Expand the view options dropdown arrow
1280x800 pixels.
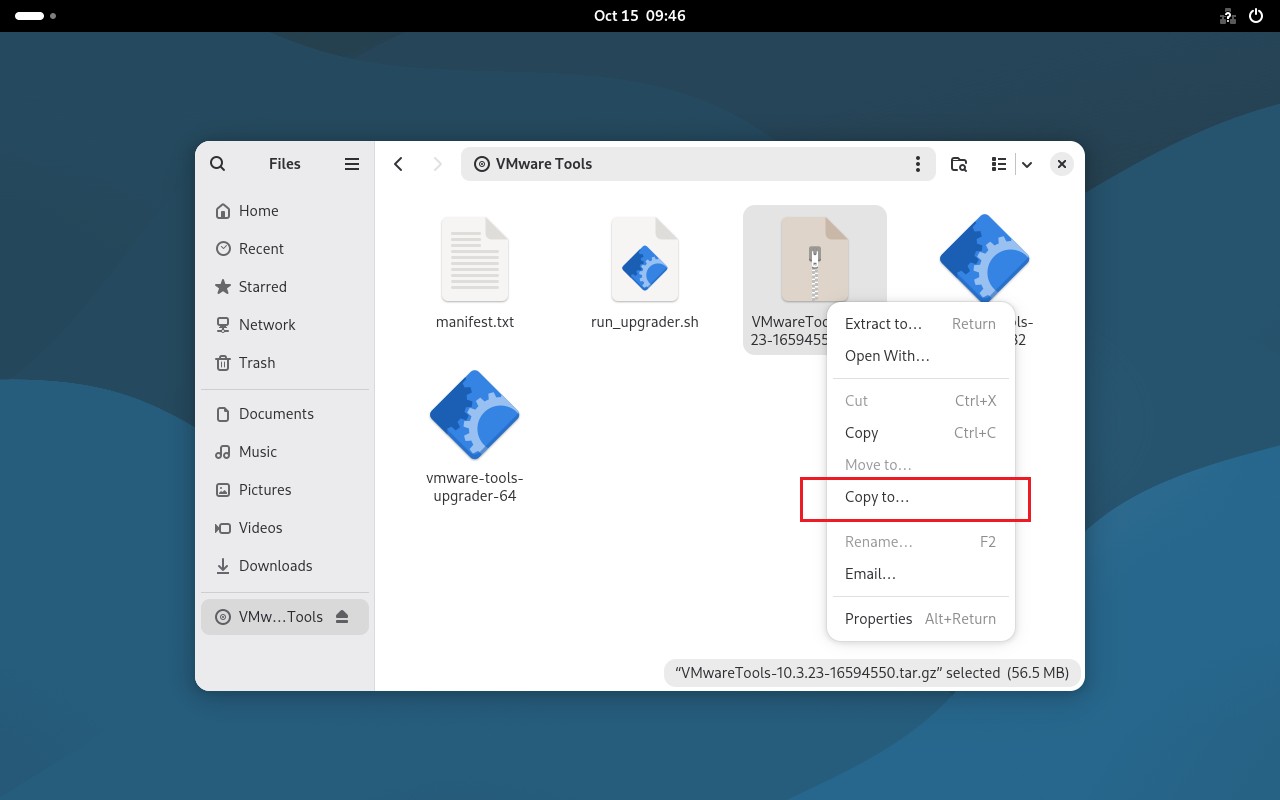click(1027, 164)
